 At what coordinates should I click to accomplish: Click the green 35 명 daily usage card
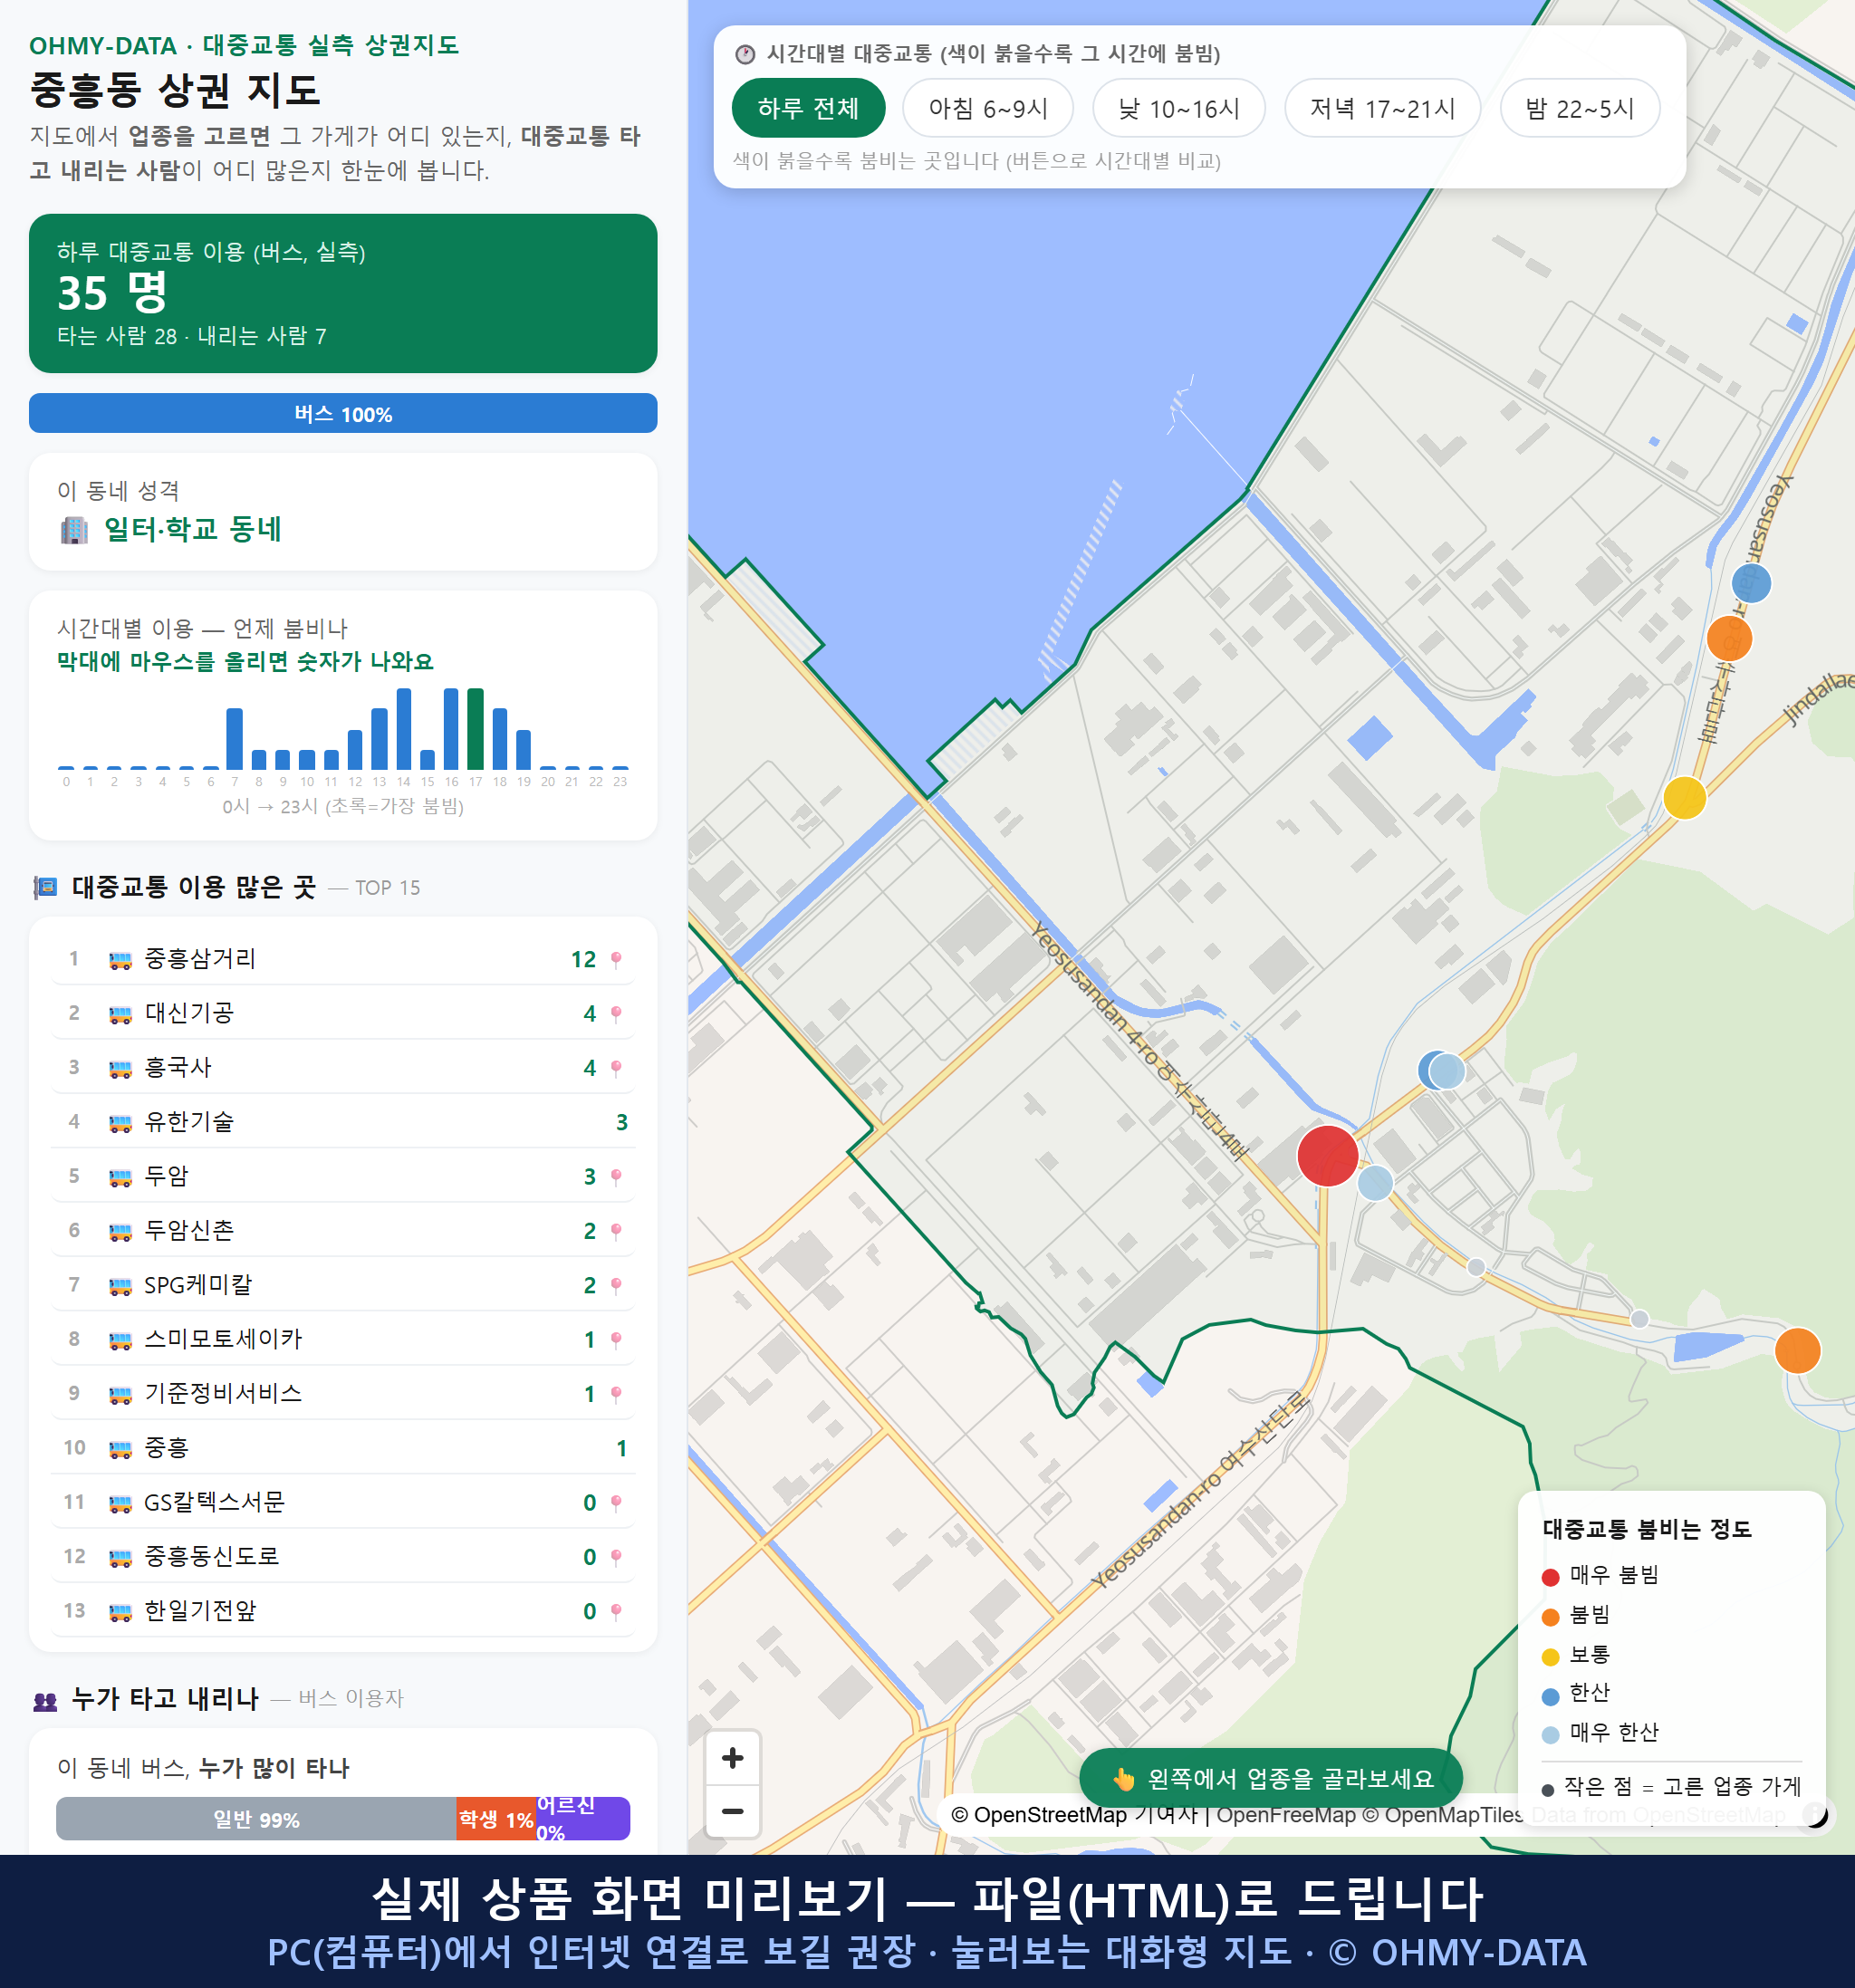click(x=343, y=293)
